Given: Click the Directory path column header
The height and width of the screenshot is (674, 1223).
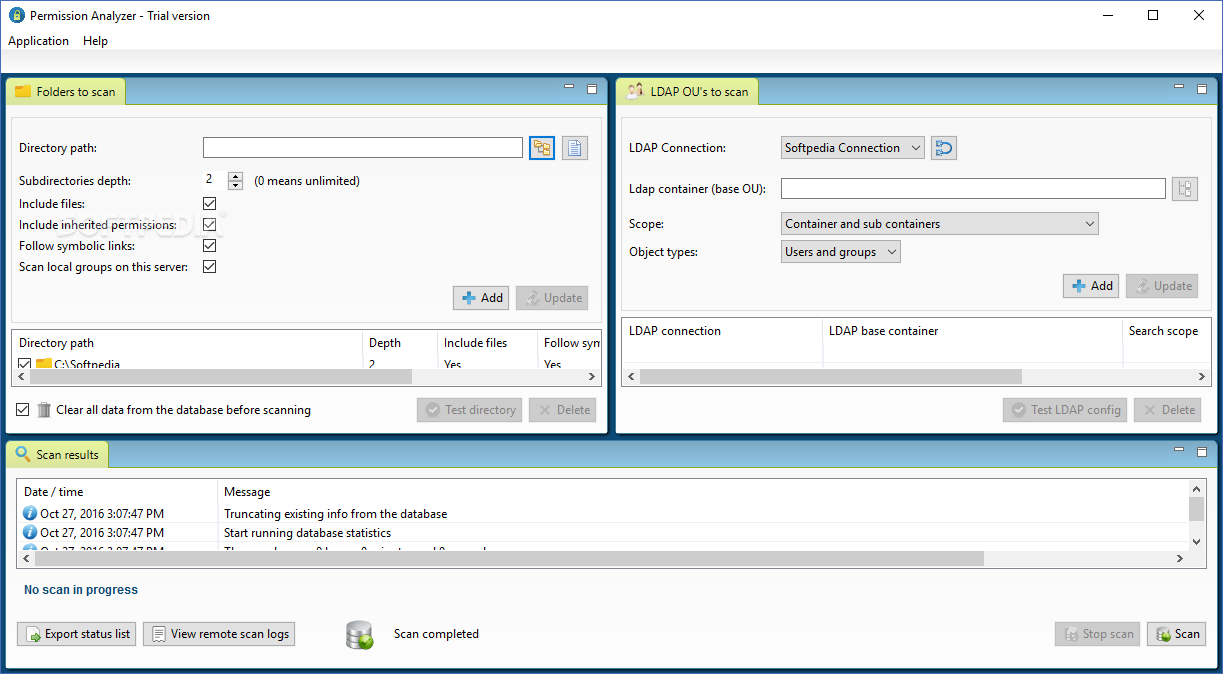Looking at the screenshot, I should click(186, 343).
